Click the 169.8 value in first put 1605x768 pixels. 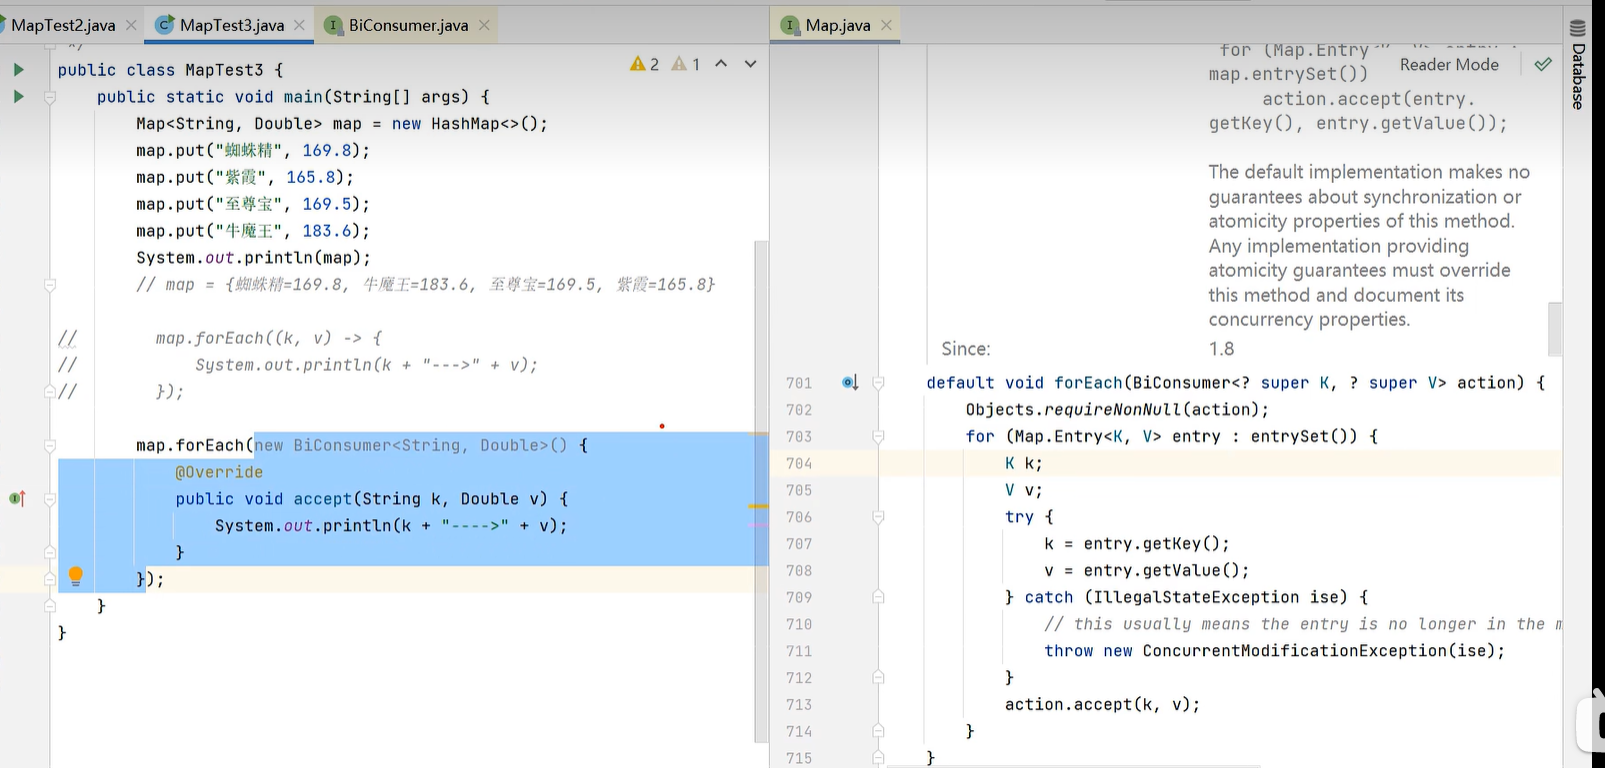click(x=327, y=150)
